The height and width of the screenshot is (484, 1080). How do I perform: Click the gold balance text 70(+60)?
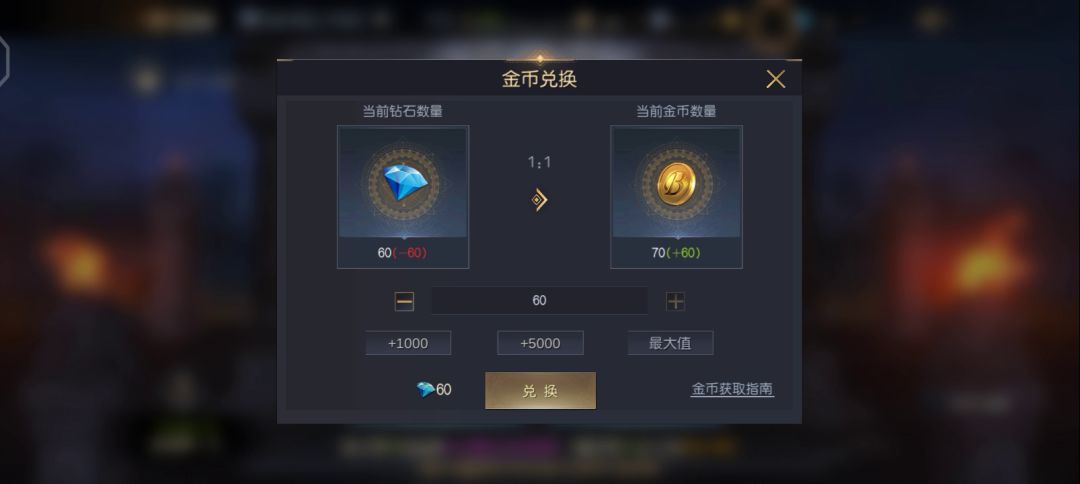point(676,253)
